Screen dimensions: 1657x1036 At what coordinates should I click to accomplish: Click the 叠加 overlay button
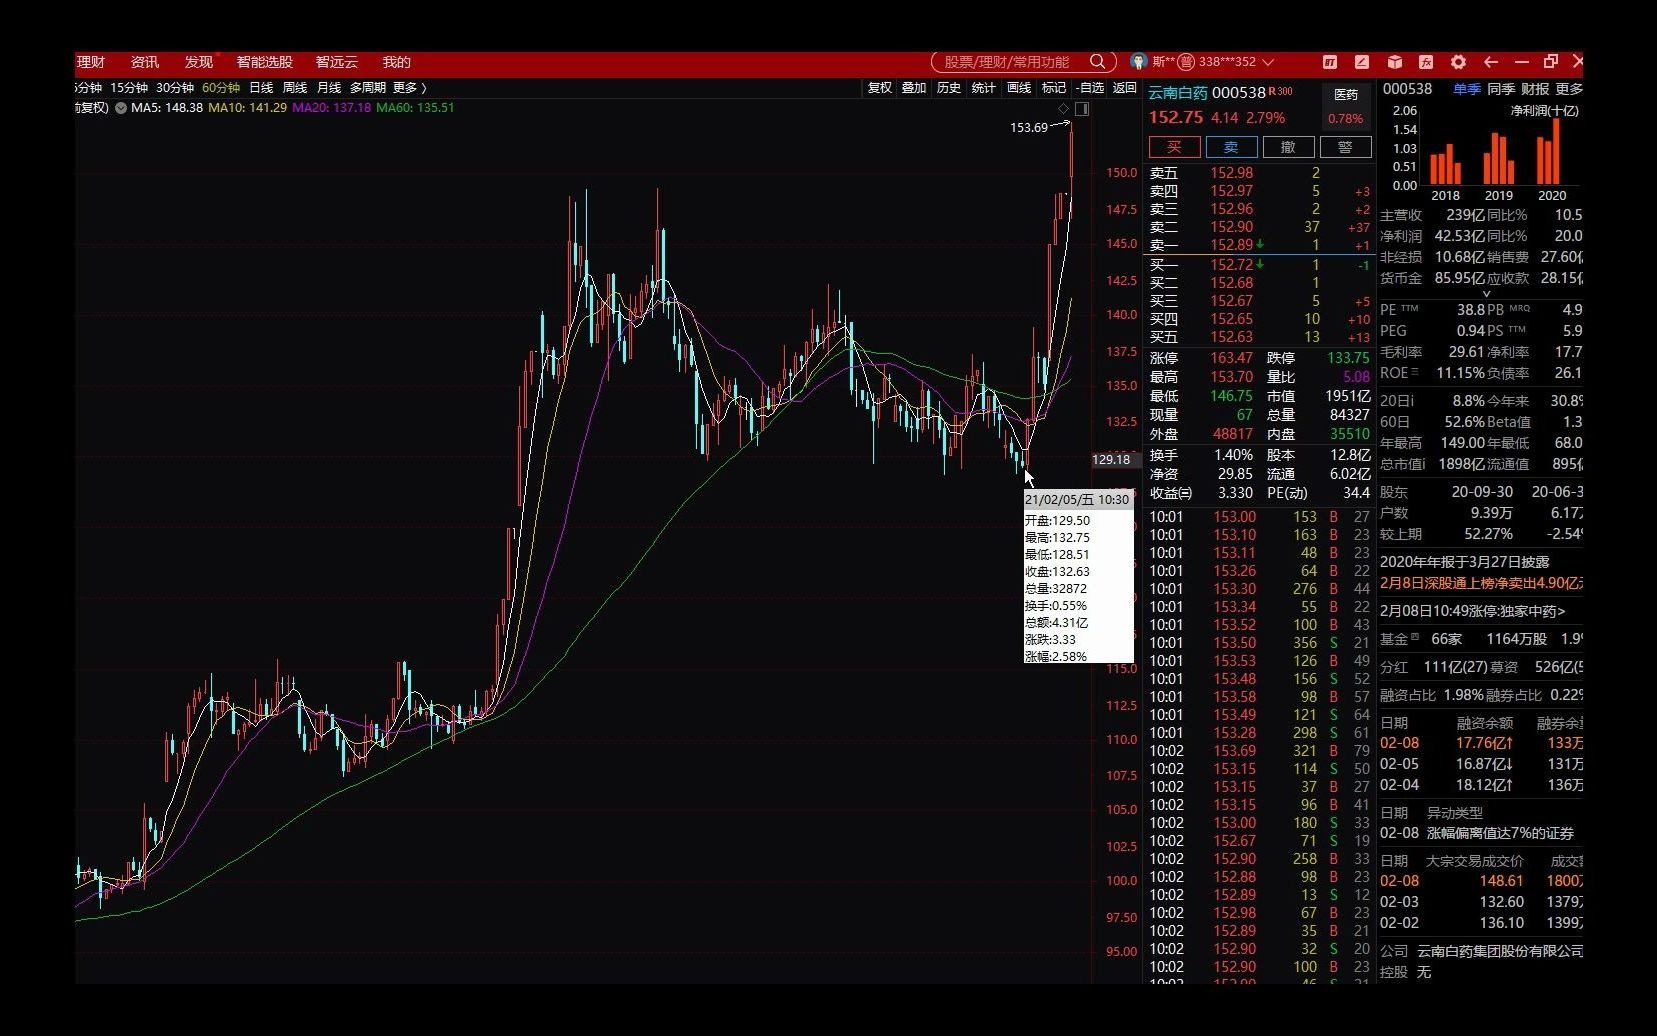pos(914,88)
